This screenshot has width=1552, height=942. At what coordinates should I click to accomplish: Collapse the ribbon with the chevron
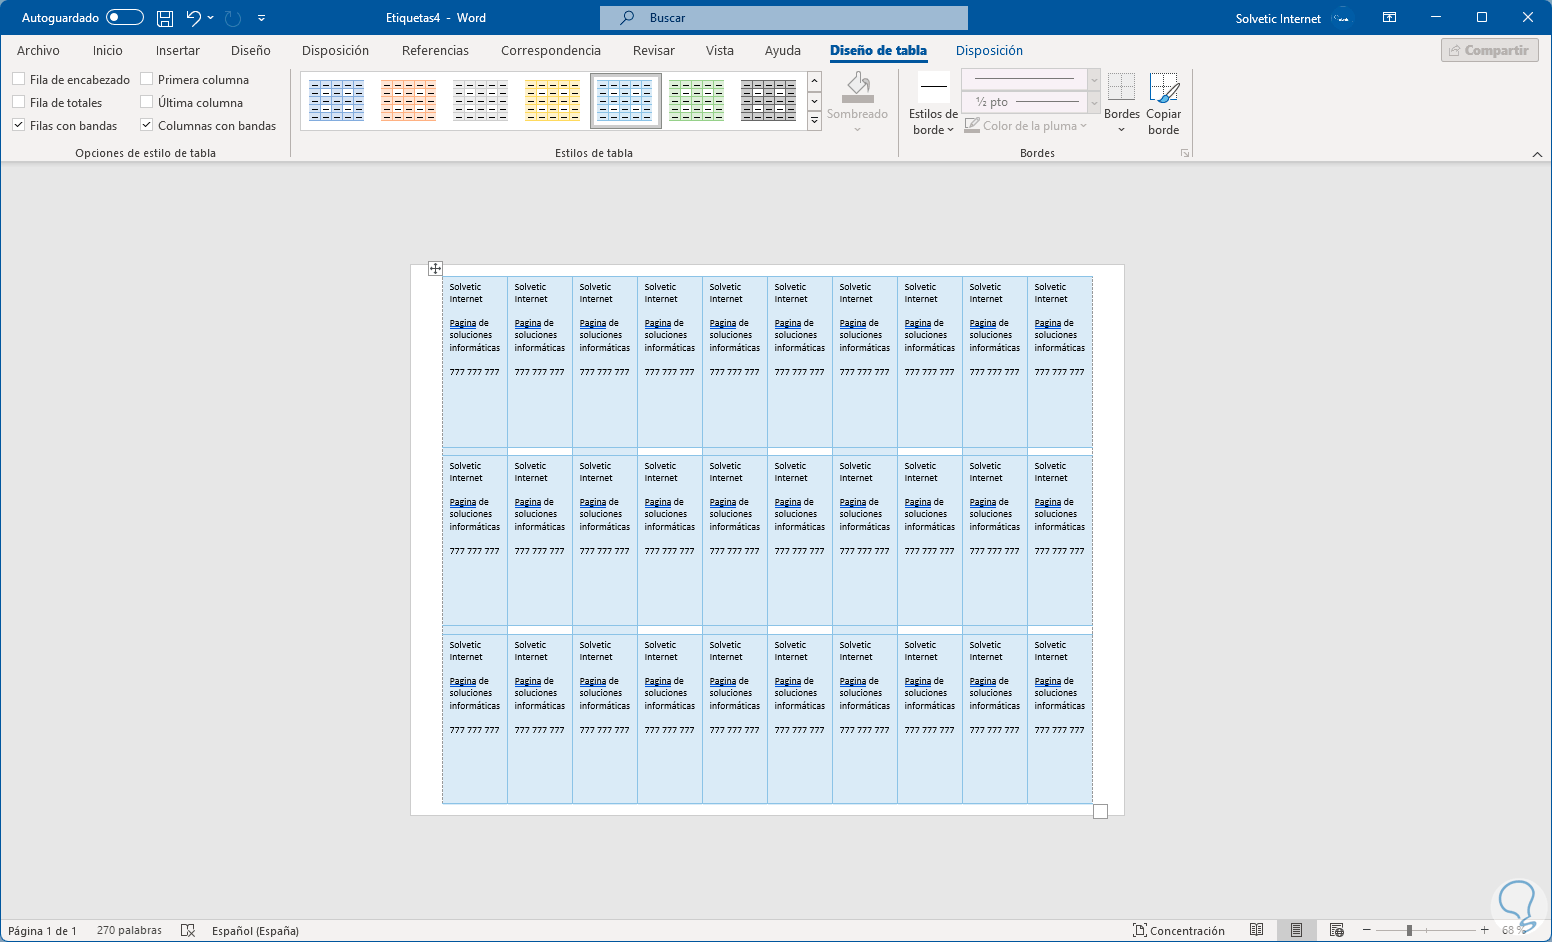click(x=1537, y=154)
